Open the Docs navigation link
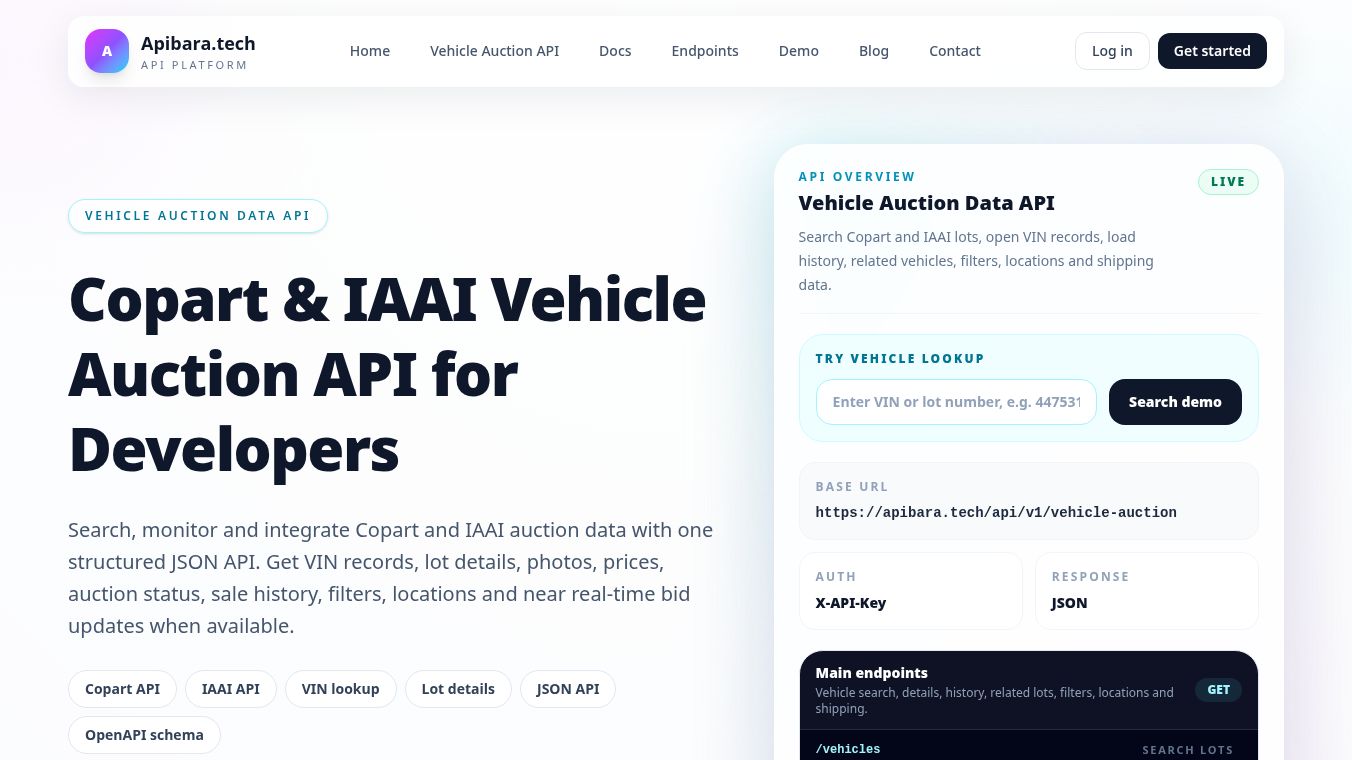This screenshot has height=760, width=1352. 615,51
